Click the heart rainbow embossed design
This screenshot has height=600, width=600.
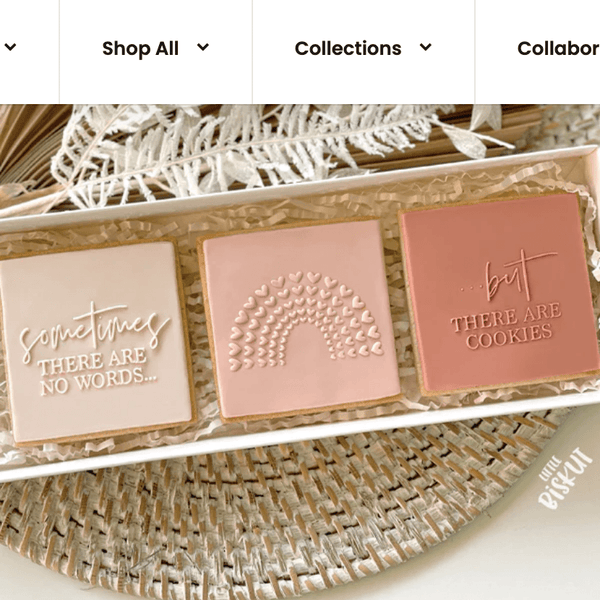coord(306,321)
